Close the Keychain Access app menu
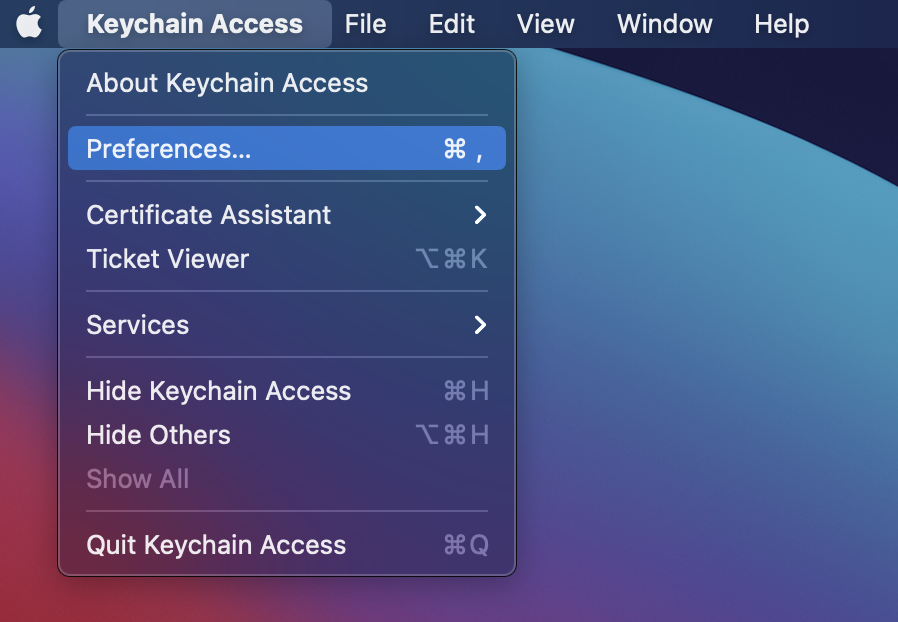The height and width of the screenshot is (622, 898). (194, 24)
